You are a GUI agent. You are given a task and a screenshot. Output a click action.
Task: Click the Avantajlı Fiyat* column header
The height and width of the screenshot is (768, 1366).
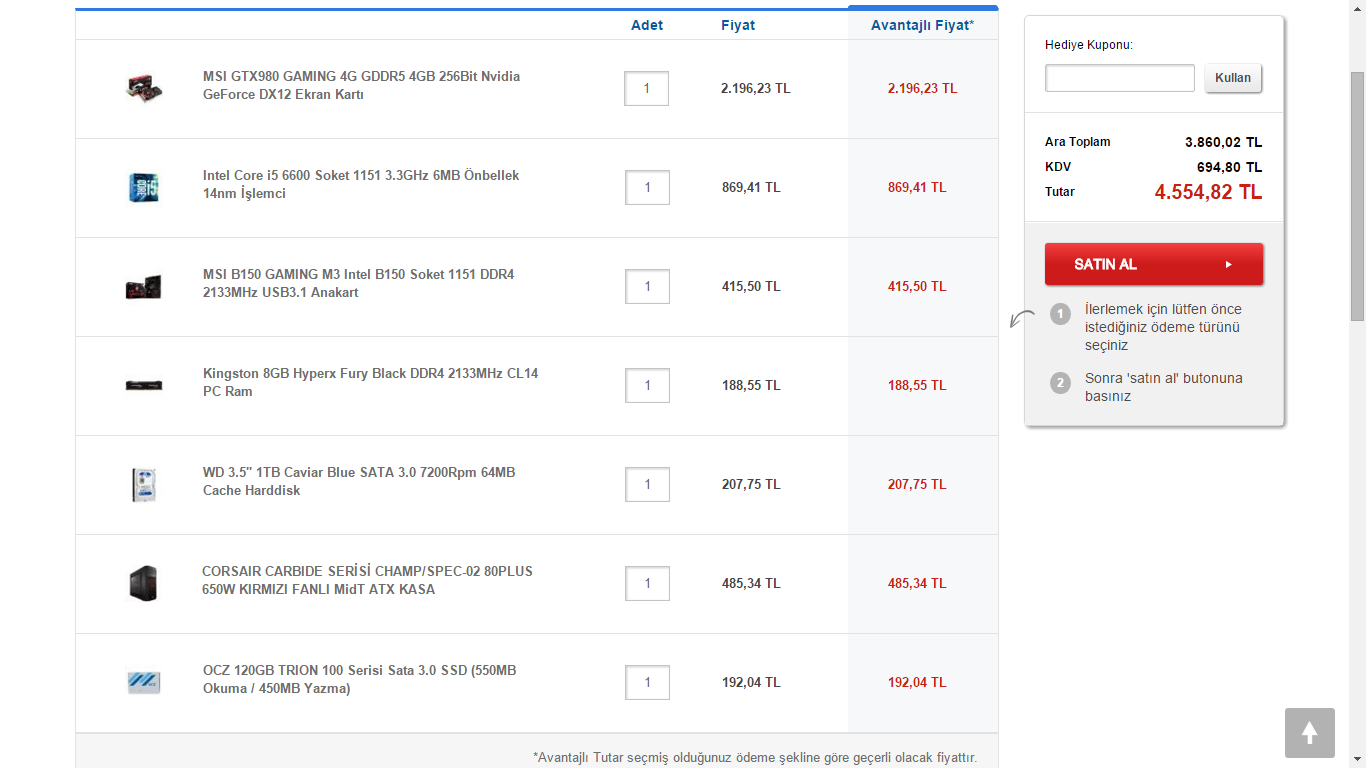tap(922, 25)
